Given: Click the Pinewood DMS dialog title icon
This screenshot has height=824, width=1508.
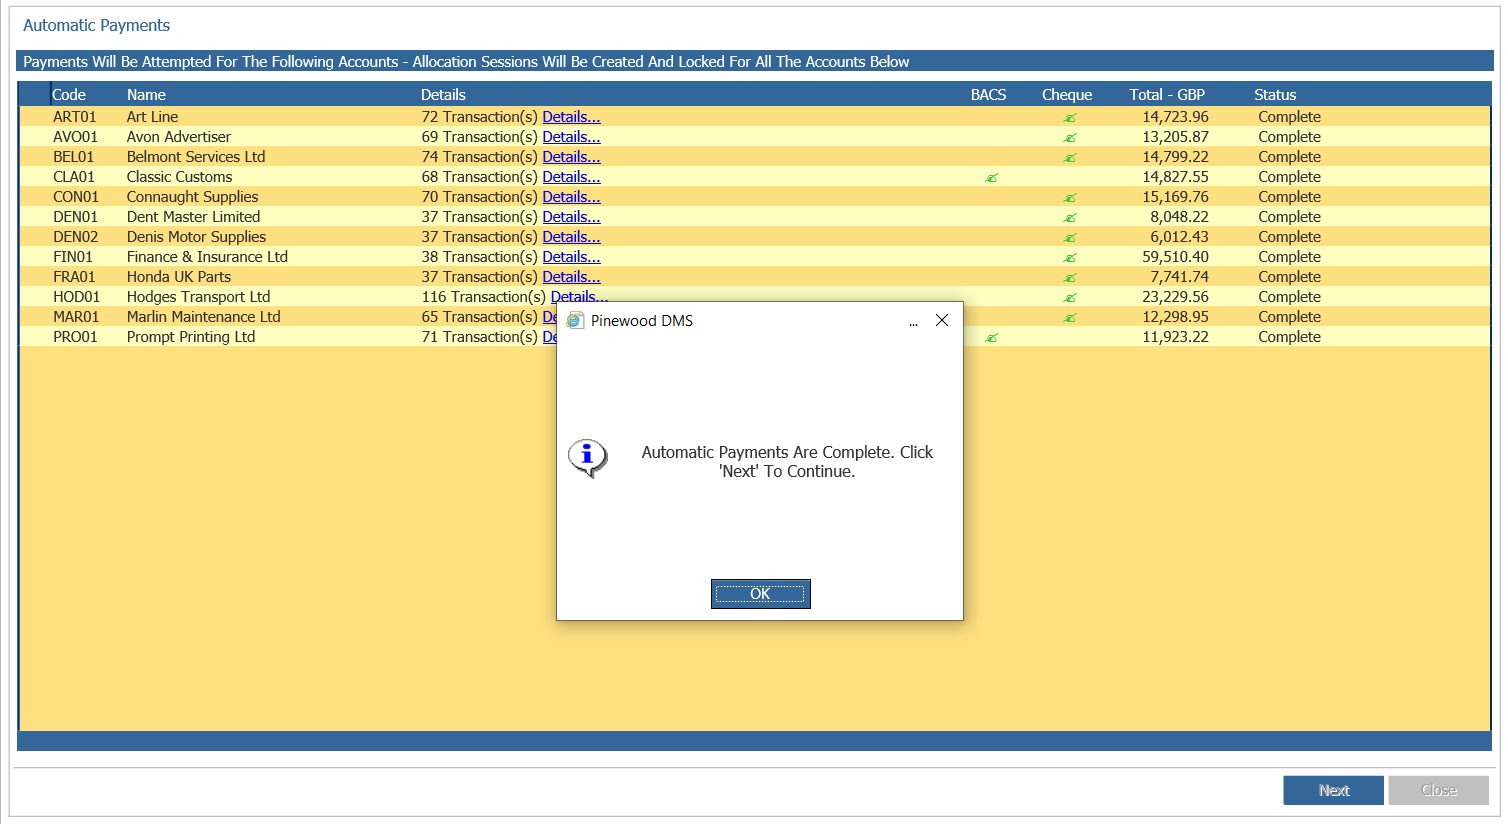Looking at the screenshot, I should point(575,321).
